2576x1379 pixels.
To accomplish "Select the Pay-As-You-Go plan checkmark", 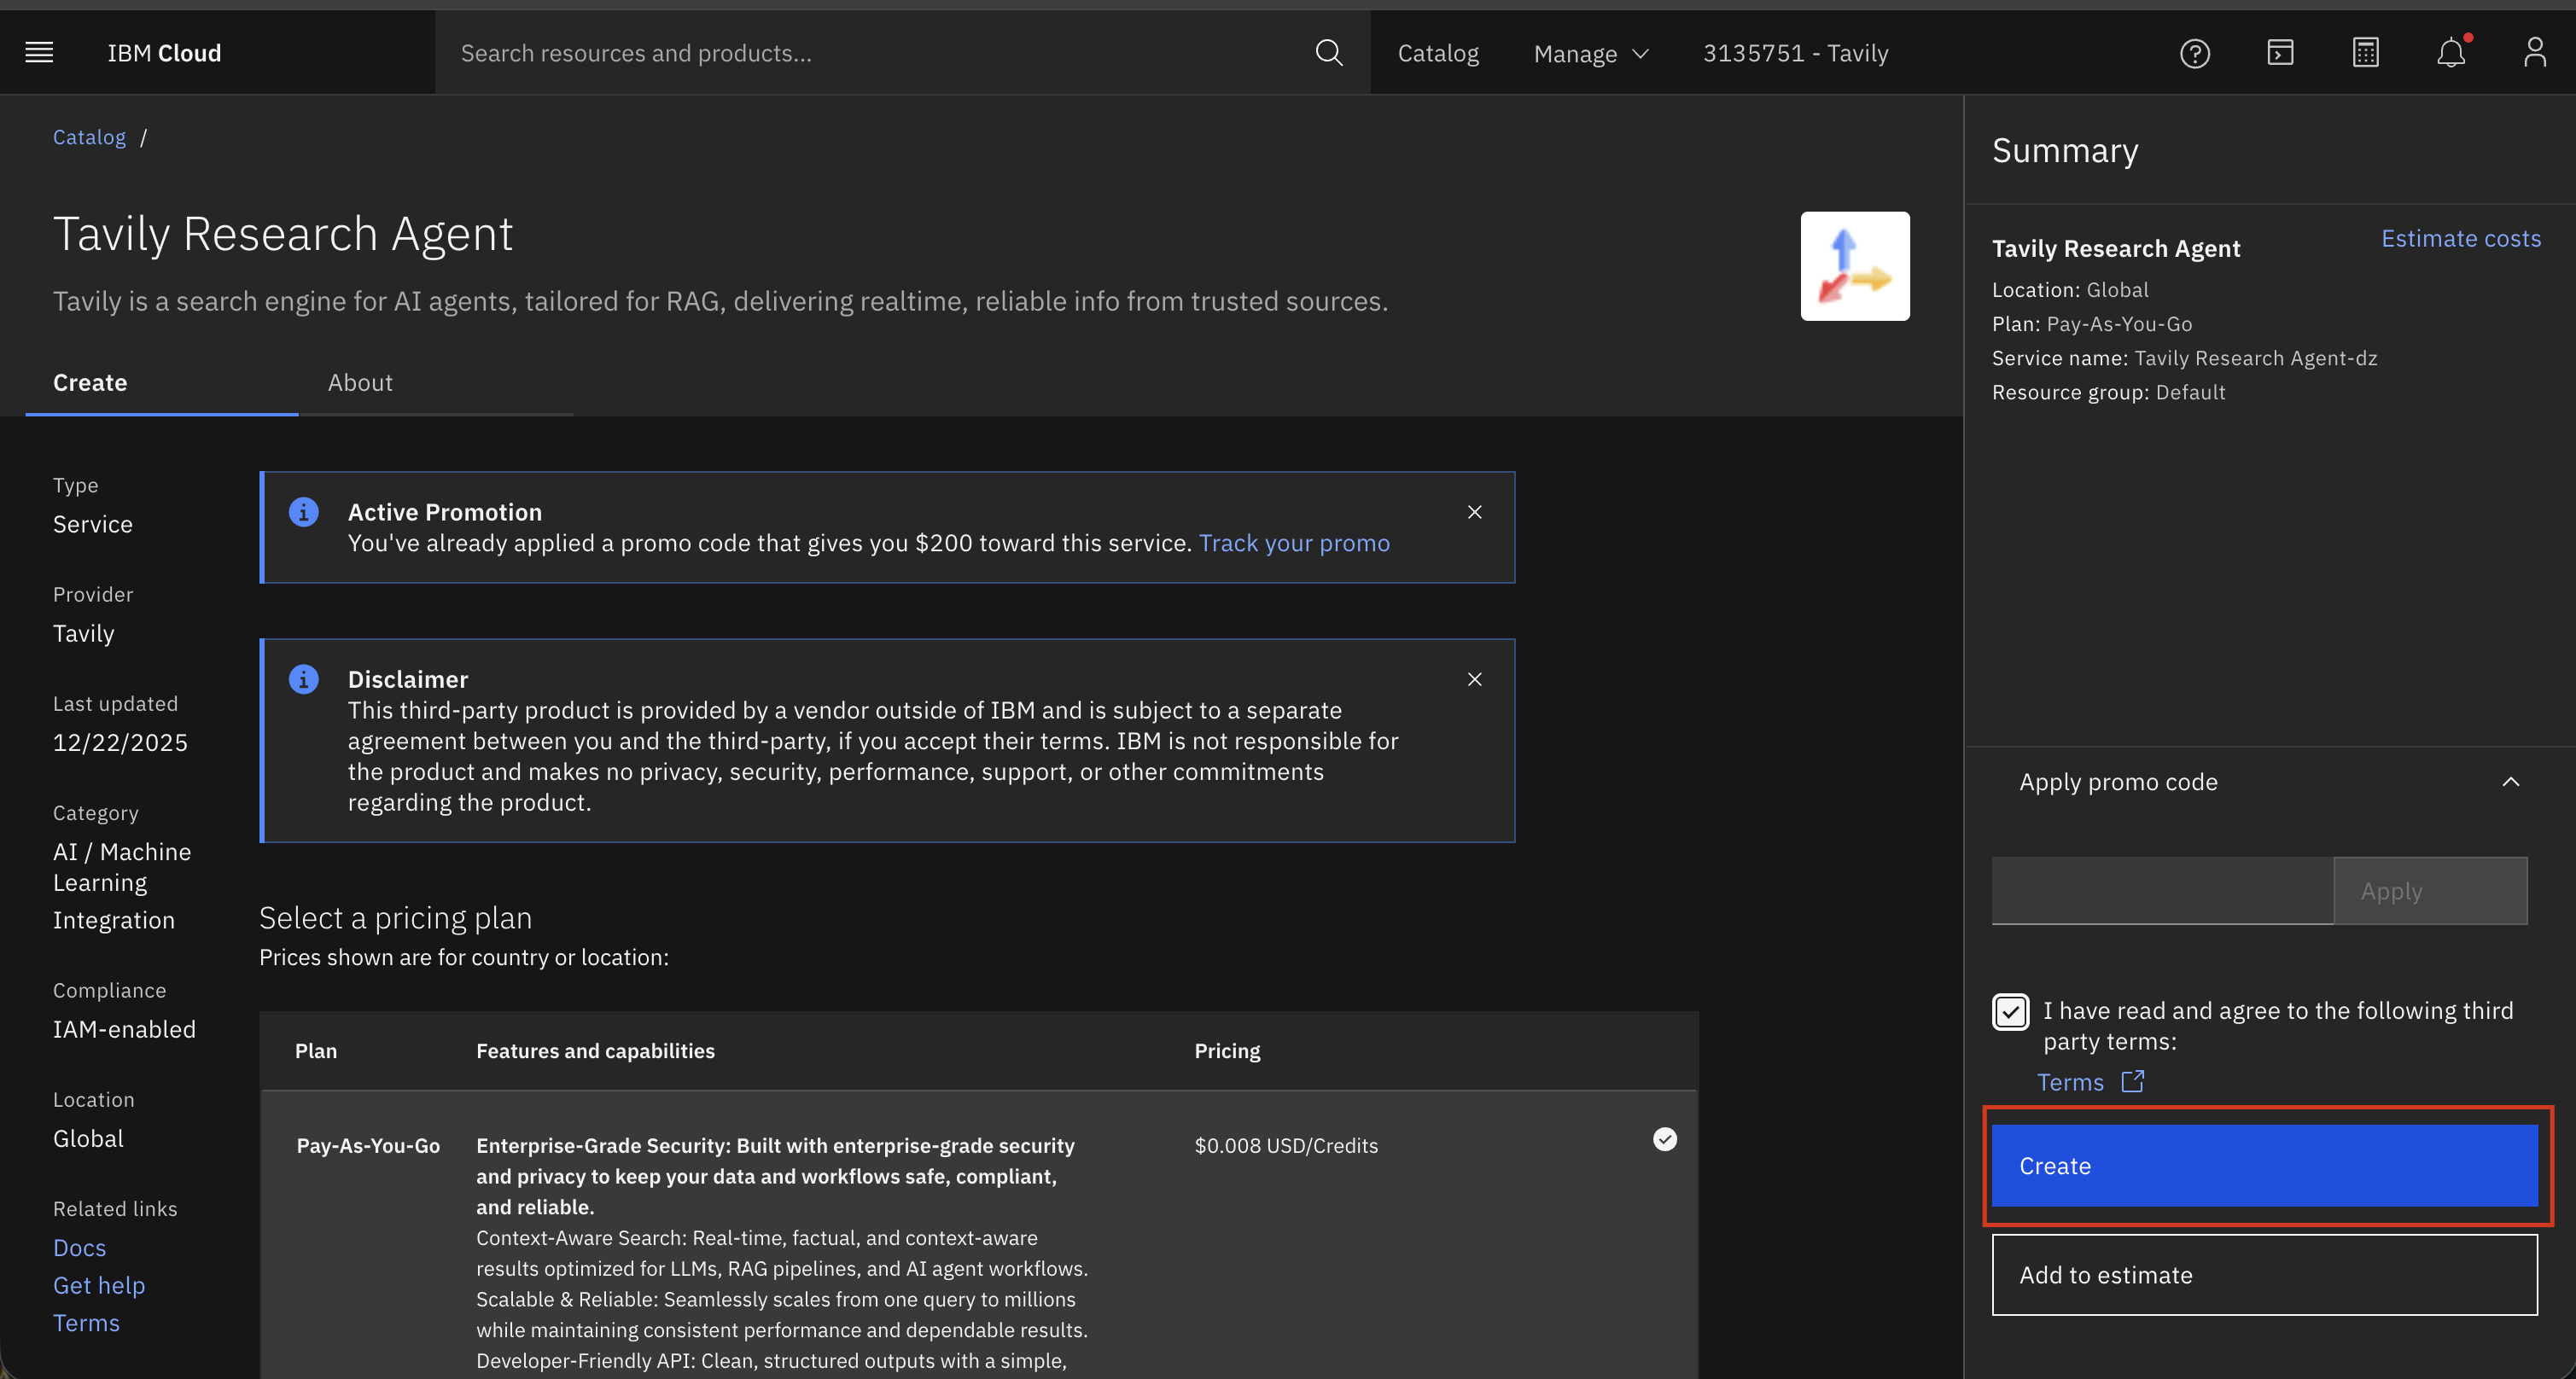I will point(1664,1139).
